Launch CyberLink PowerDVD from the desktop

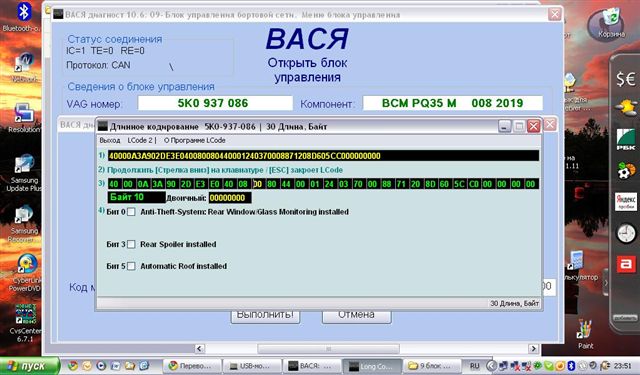(x=25, y=265)
